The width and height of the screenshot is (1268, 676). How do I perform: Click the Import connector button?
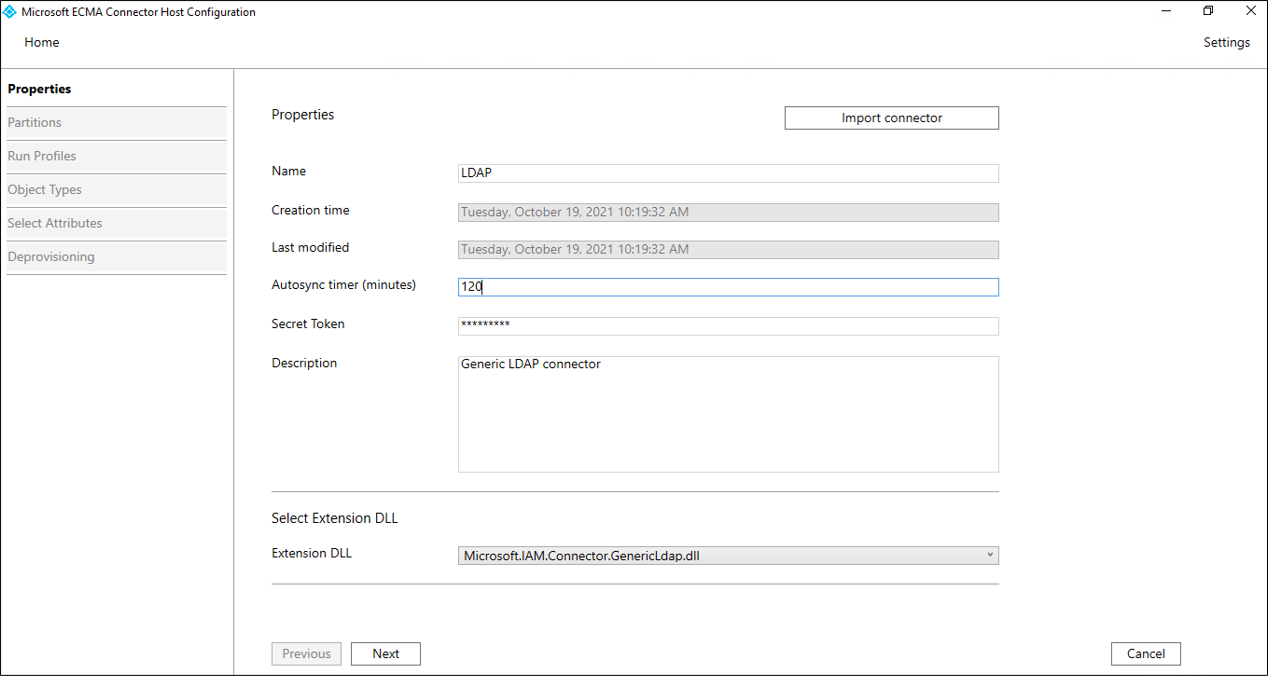[x=891, y=118]
